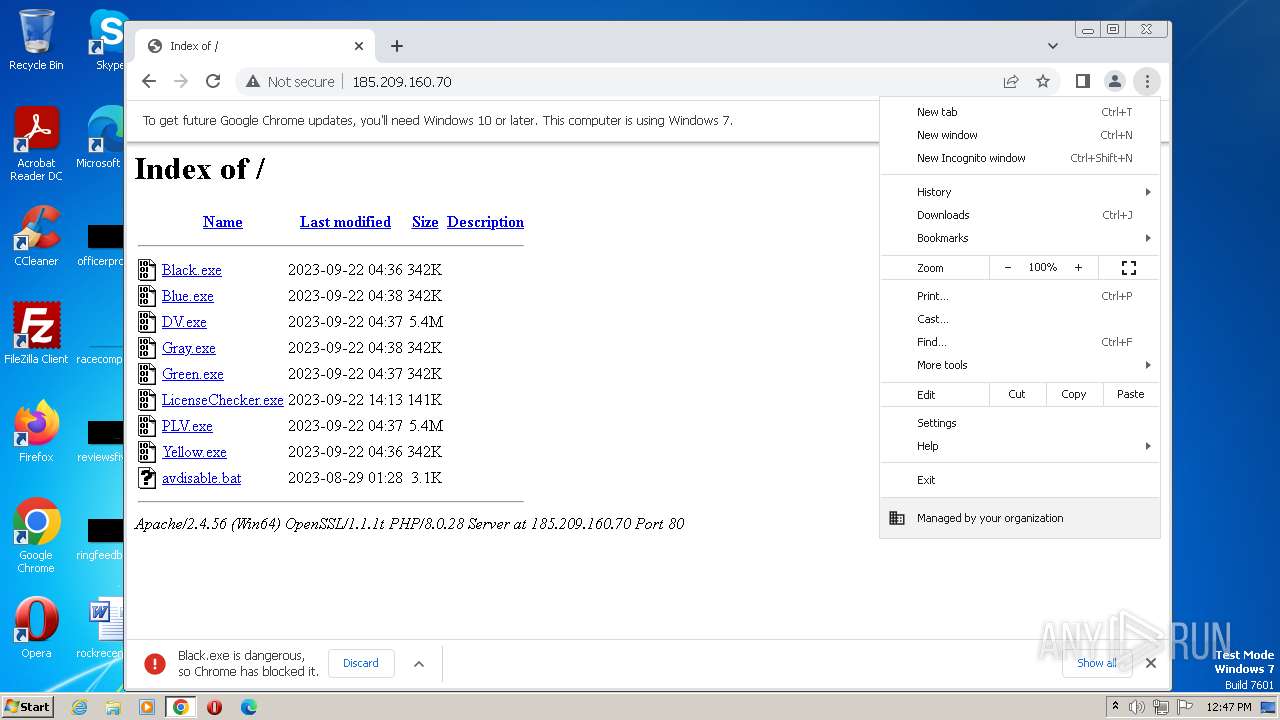Choose New Incognito window
1280x720 pixels.
click(1020, 158)
